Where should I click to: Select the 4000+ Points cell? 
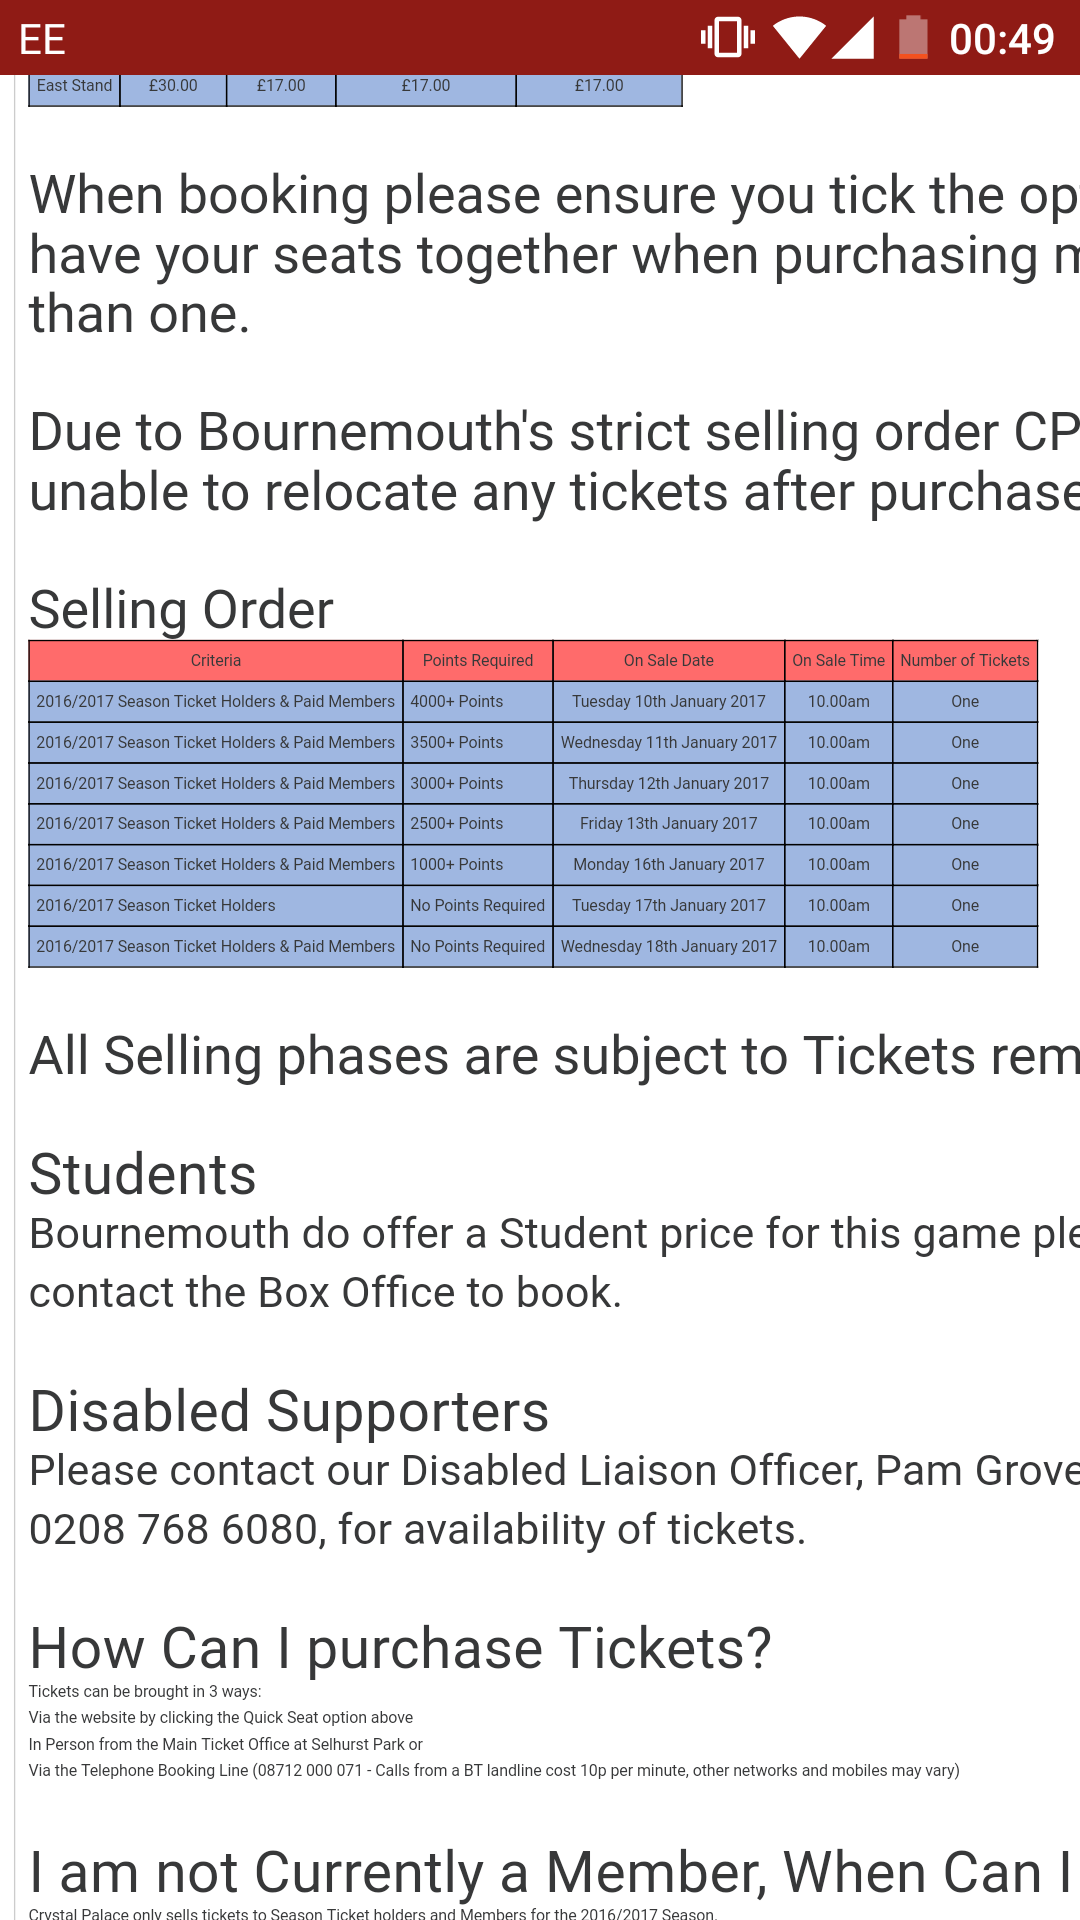(x=457, y=701)
